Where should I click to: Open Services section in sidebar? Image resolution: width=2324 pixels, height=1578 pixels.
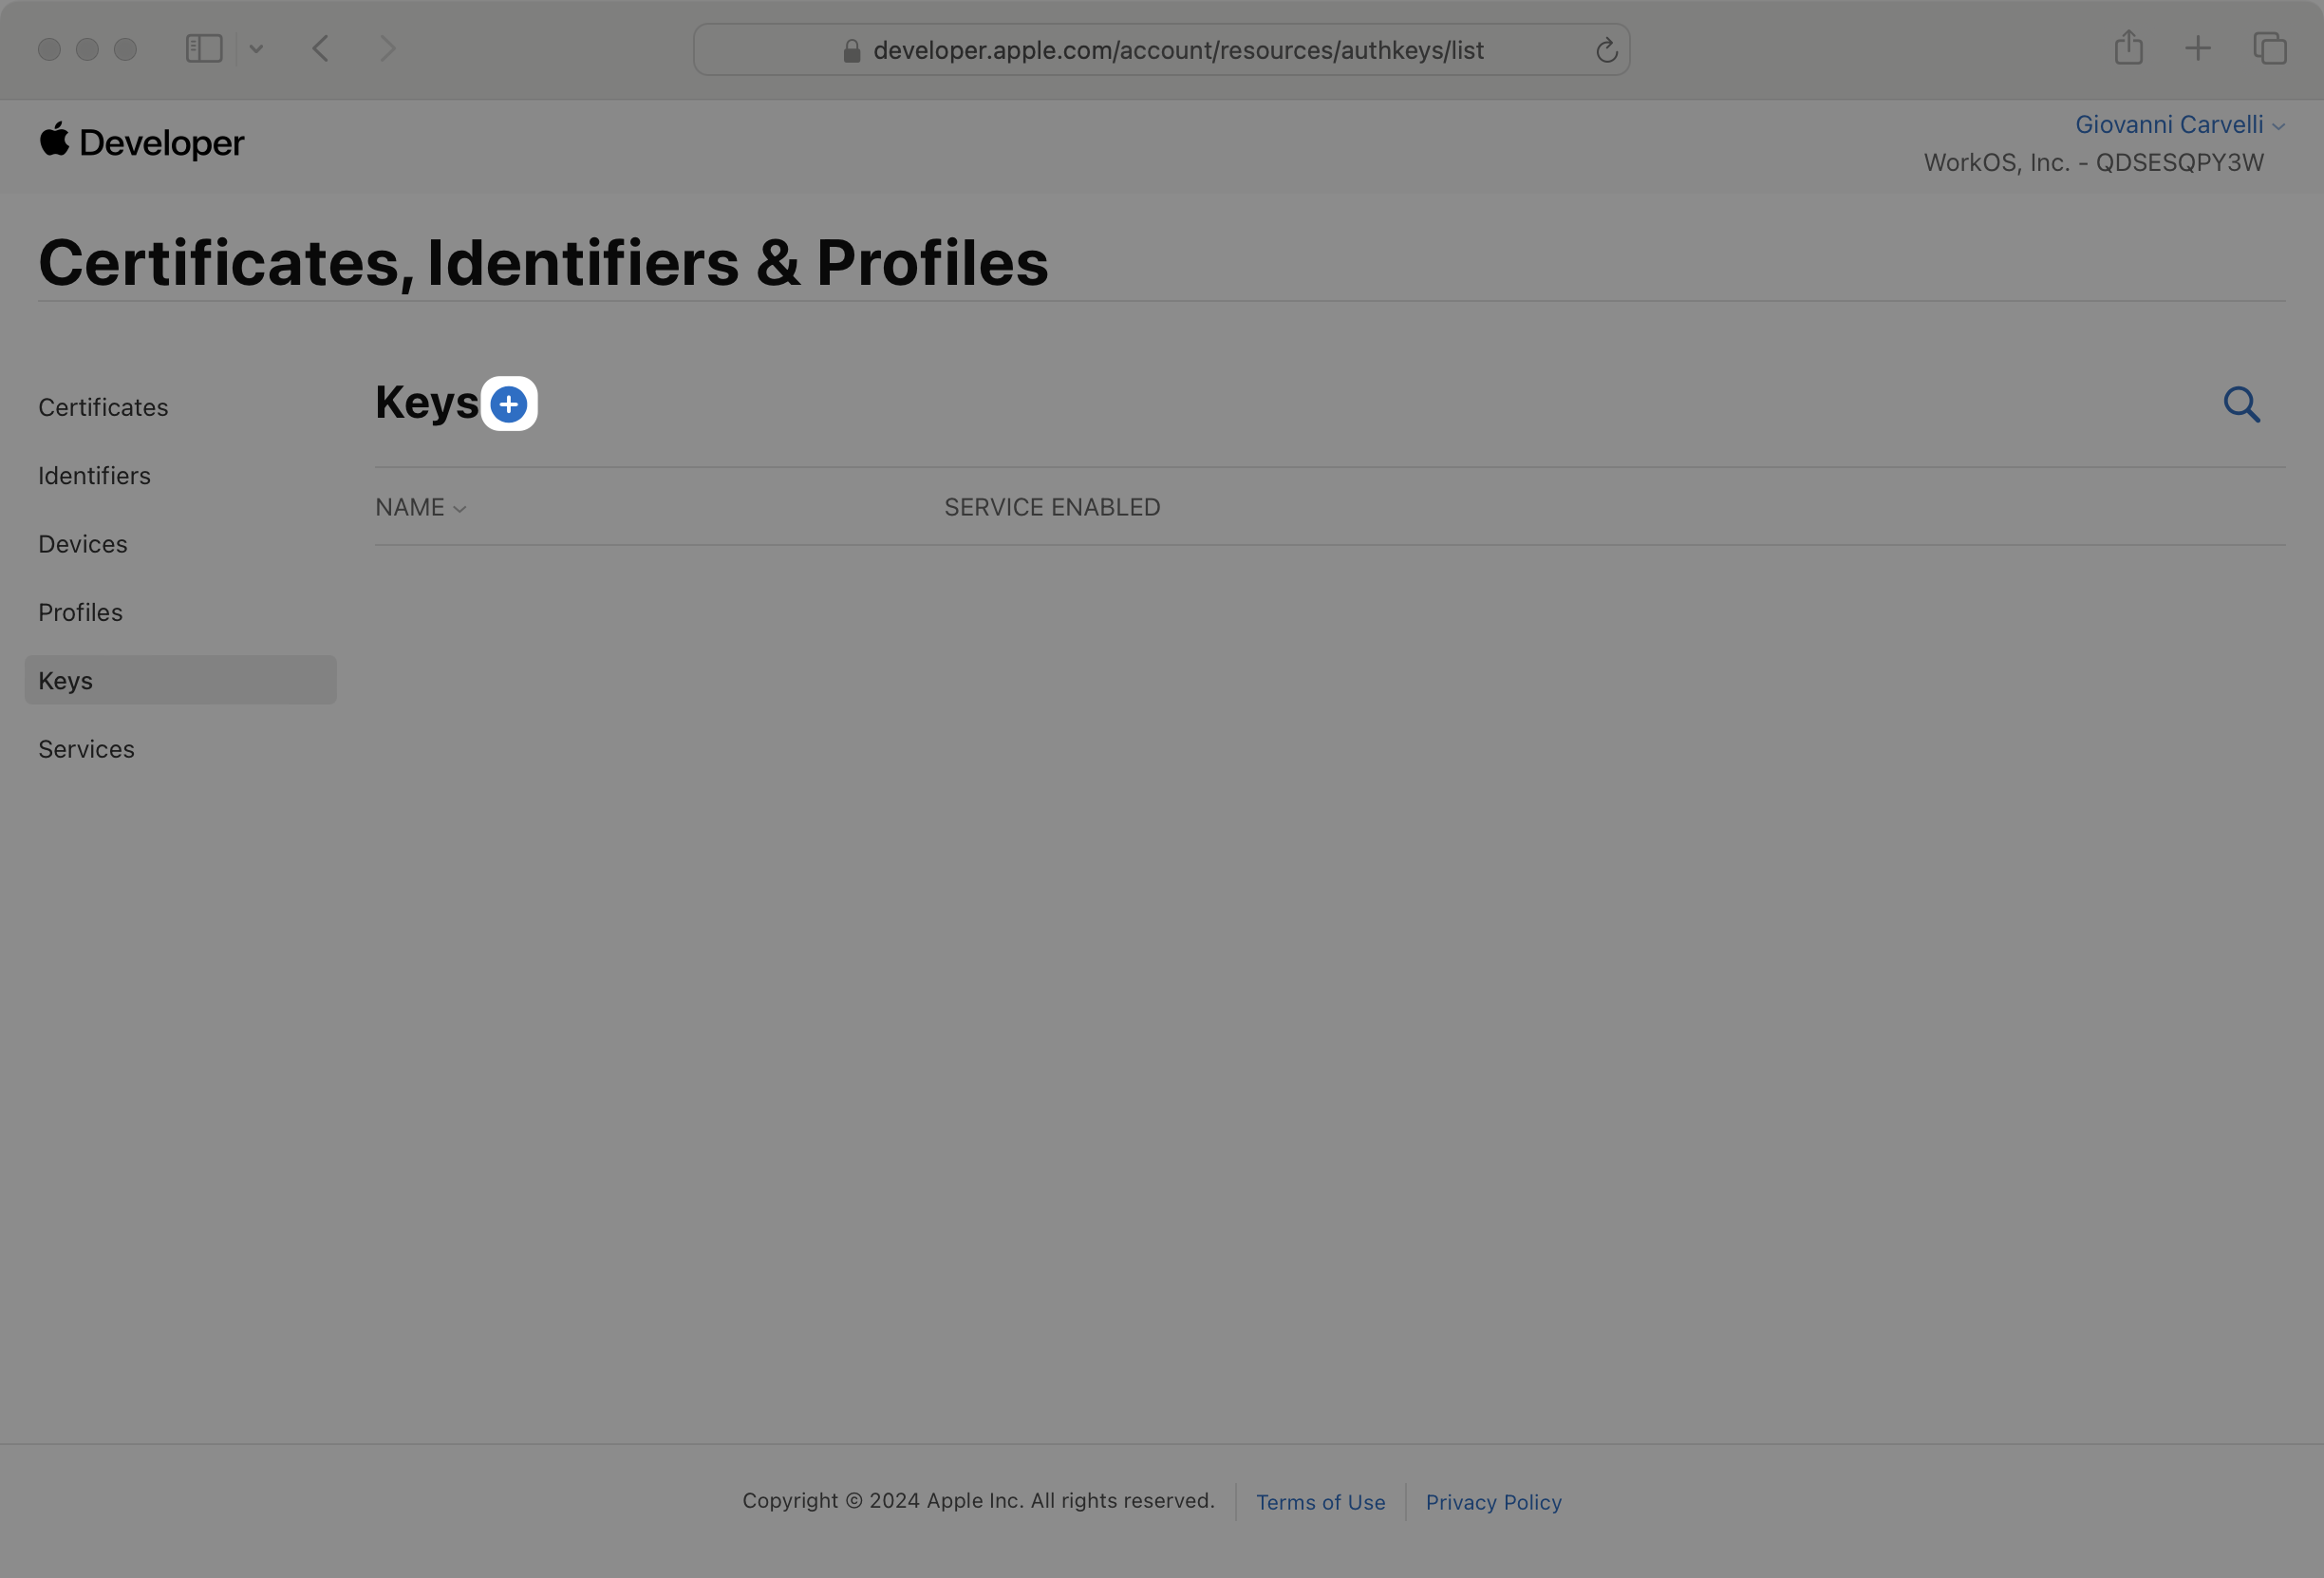[x=86, y=748]
